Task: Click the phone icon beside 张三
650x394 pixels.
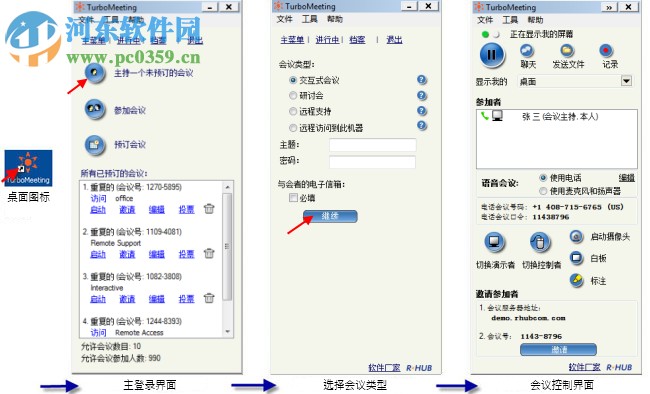Action: 484,116
